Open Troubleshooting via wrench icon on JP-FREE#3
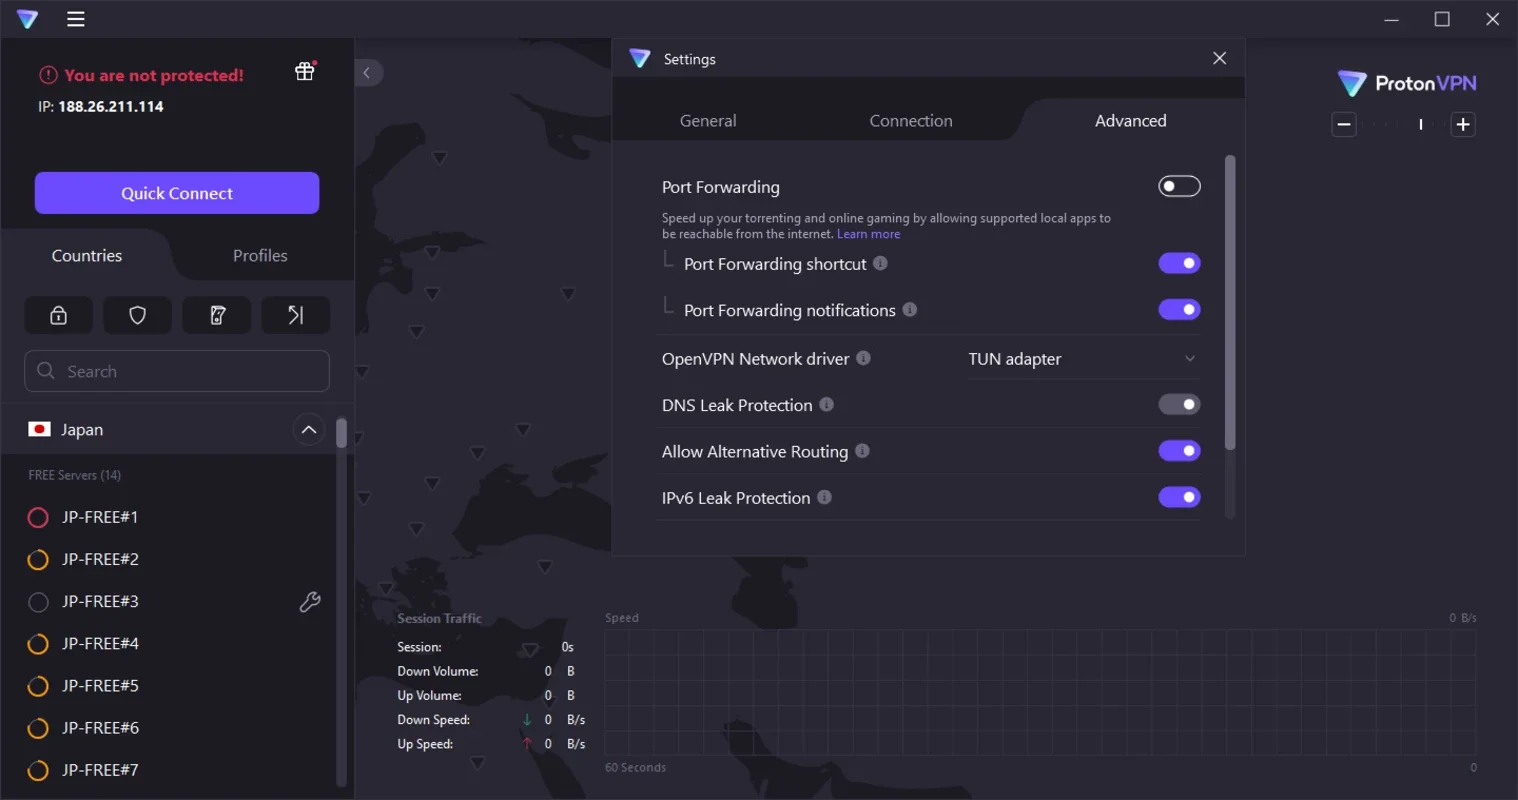Image resolution: width=1518 pixels, height=800 pixels. [x=310, y=601]
